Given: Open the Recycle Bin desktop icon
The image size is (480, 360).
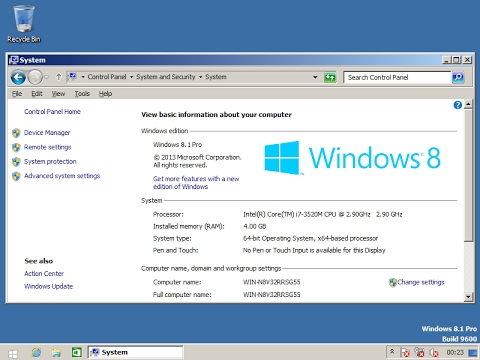Looking at the screenshot, I should click(x=24, y=24).
